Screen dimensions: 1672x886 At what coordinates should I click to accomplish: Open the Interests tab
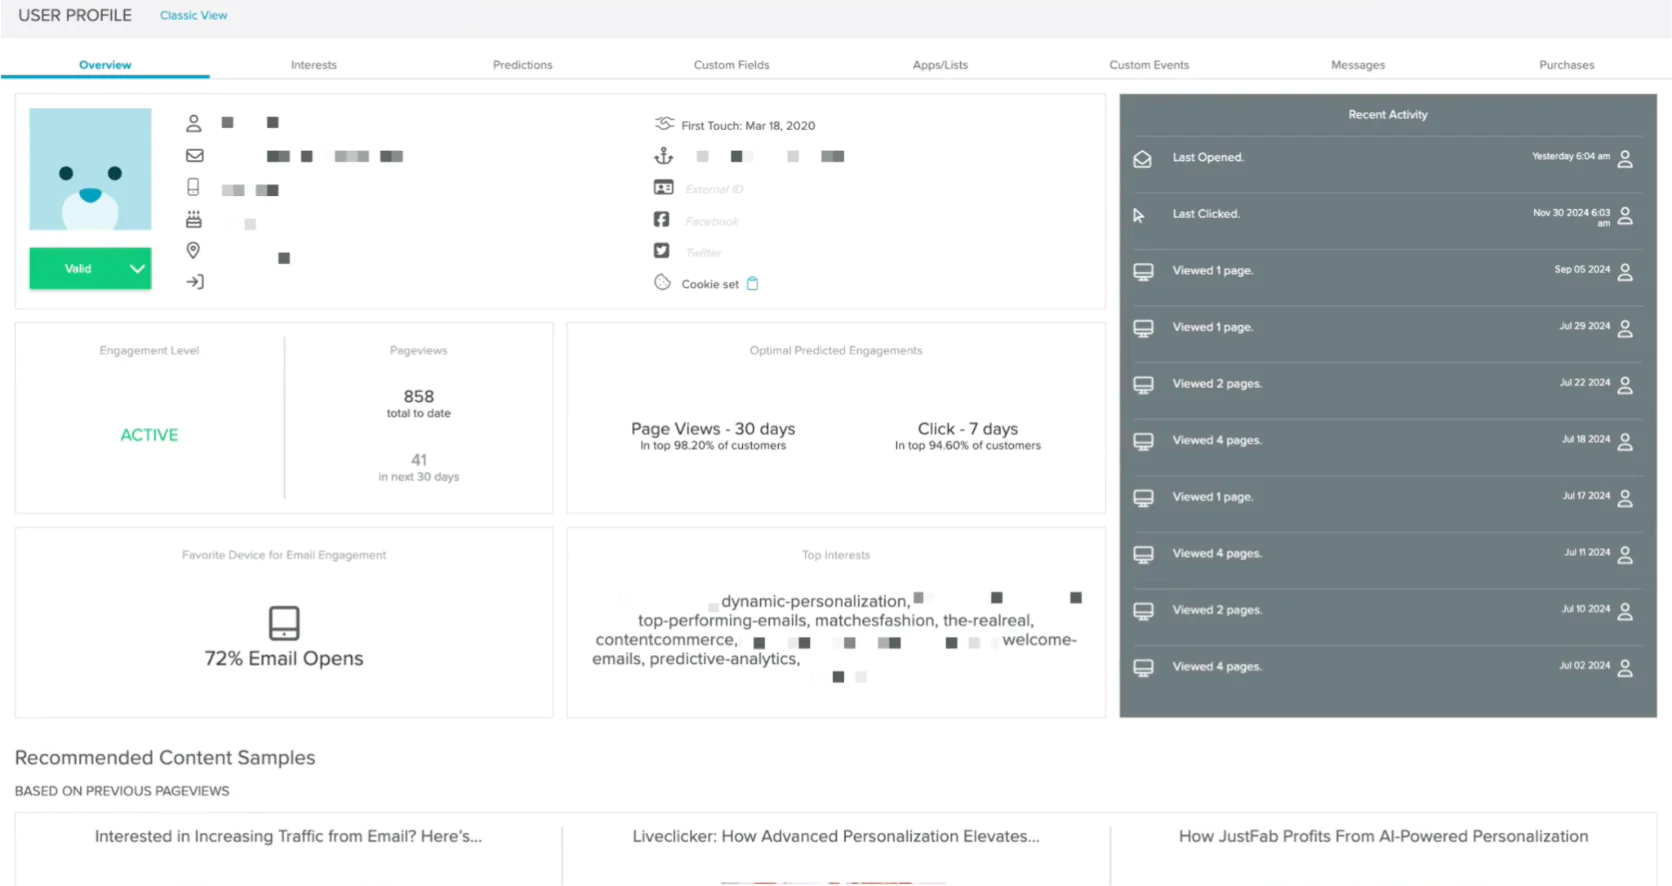314,65
